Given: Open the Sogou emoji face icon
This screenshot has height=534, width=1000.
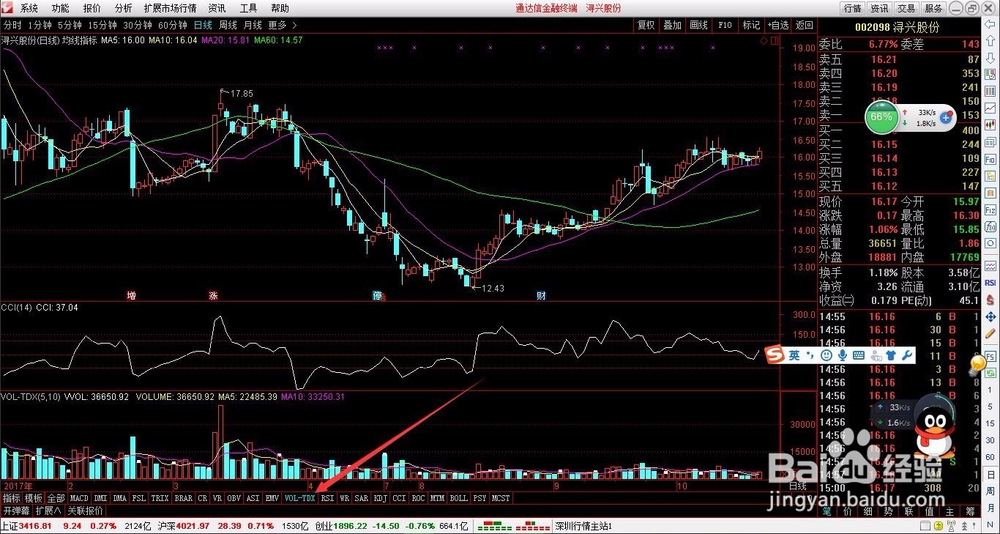Looking at the screenshot, I should (x=826, y=355).
